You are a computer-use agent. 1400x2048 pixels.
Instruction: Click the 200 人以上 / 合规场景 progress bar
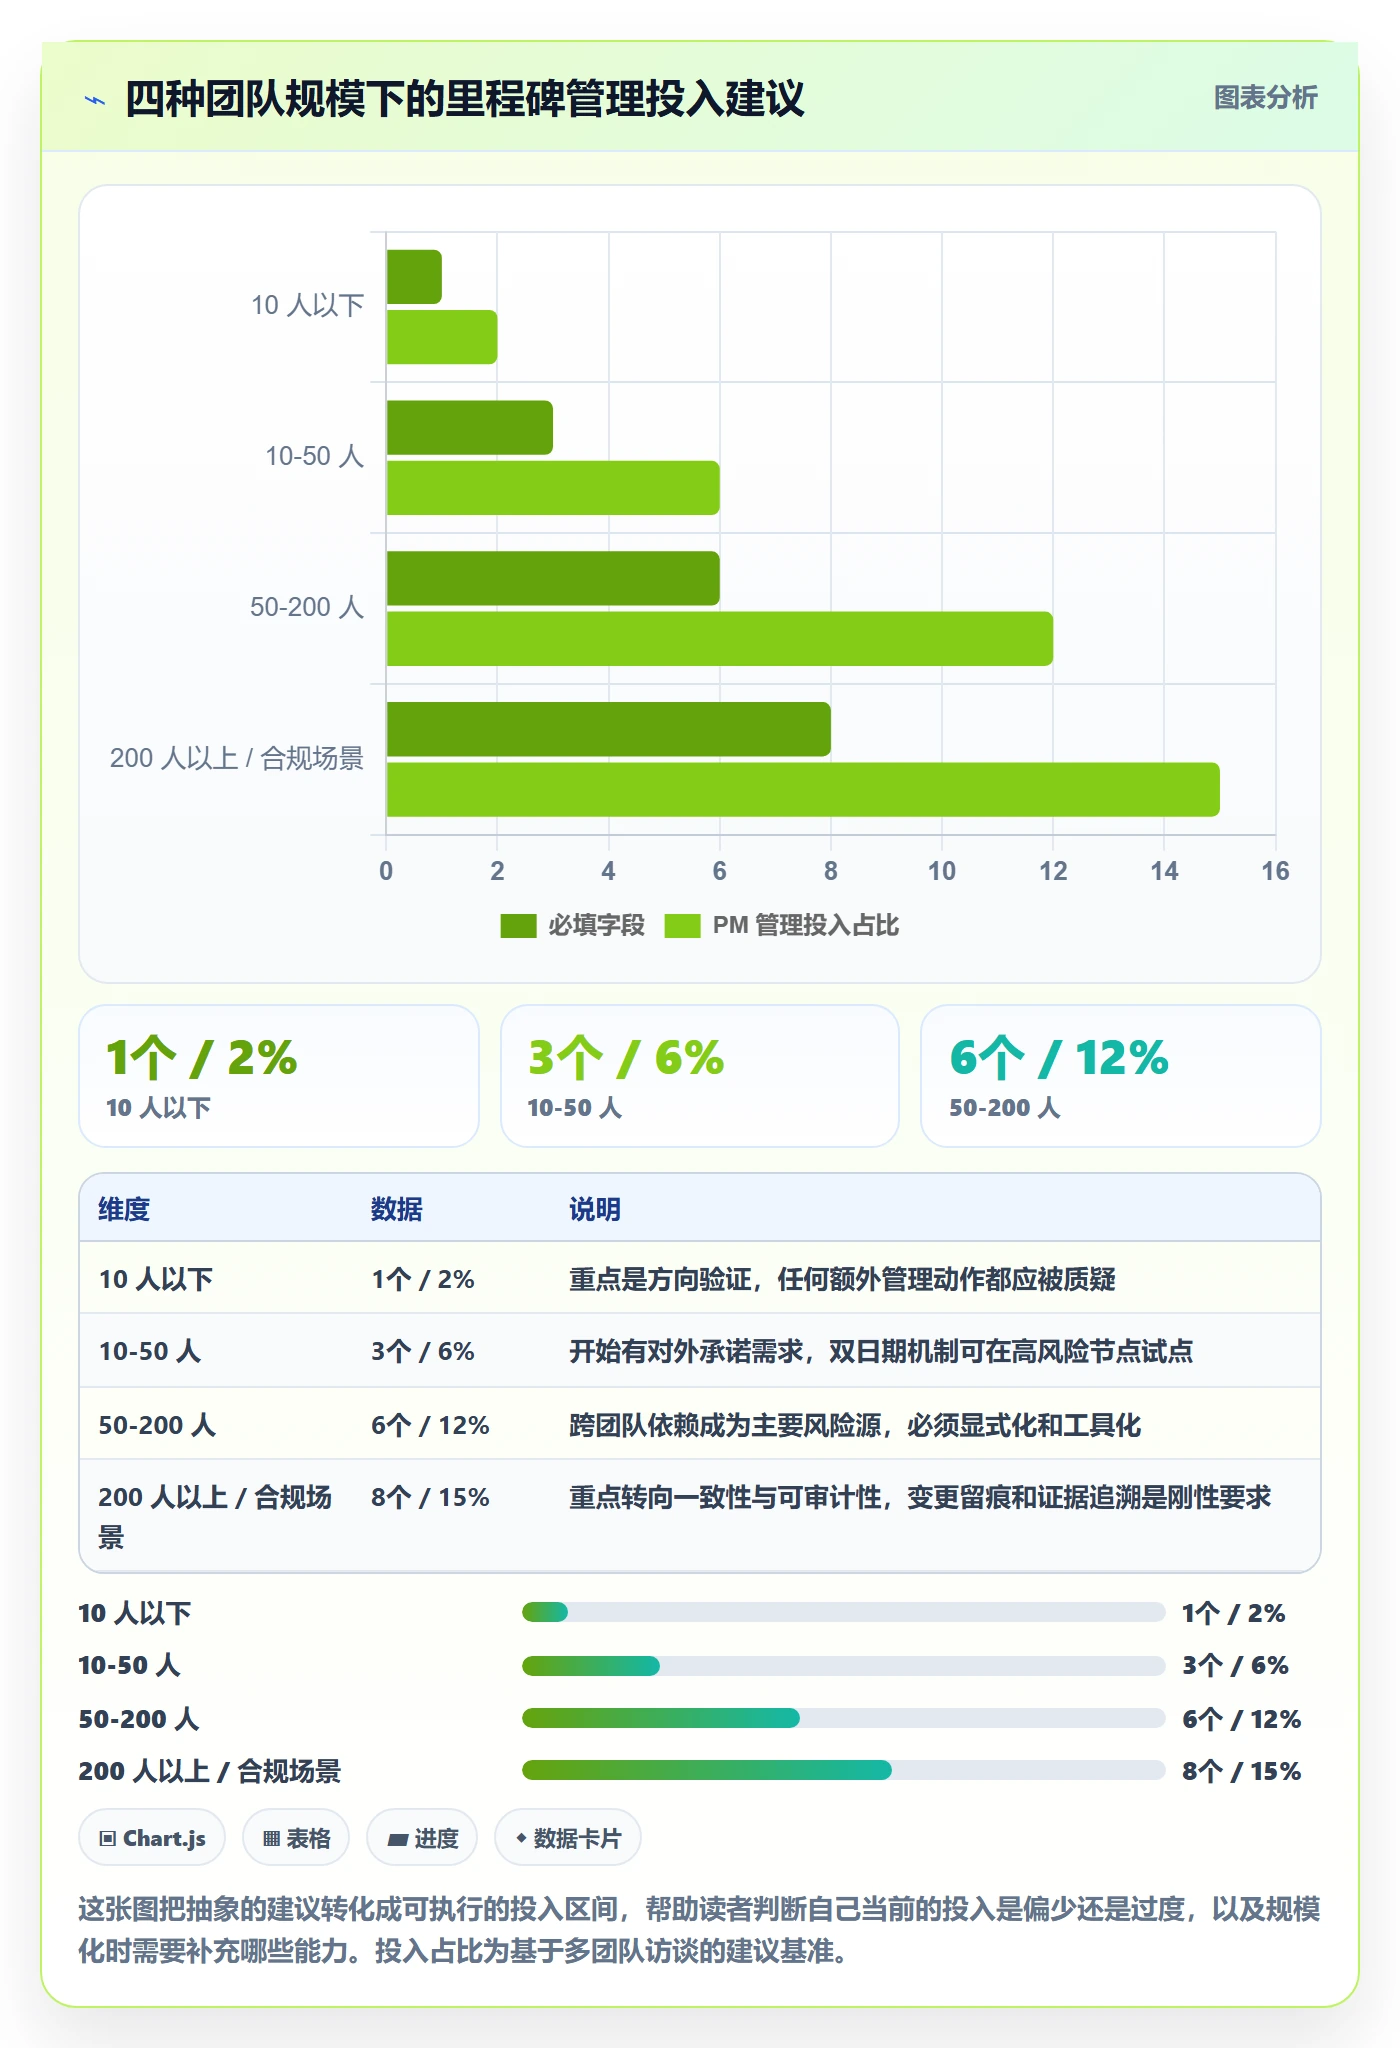pyautogui.click(x=843, y=1770)
